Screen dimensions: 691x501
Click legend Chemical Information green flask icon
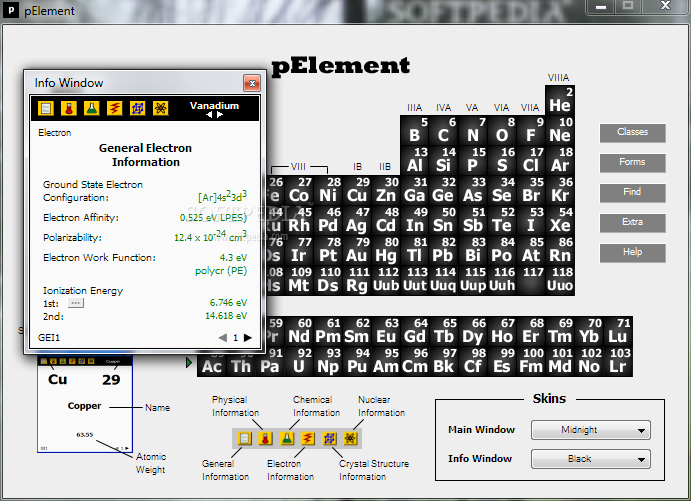tap(286, 438)
